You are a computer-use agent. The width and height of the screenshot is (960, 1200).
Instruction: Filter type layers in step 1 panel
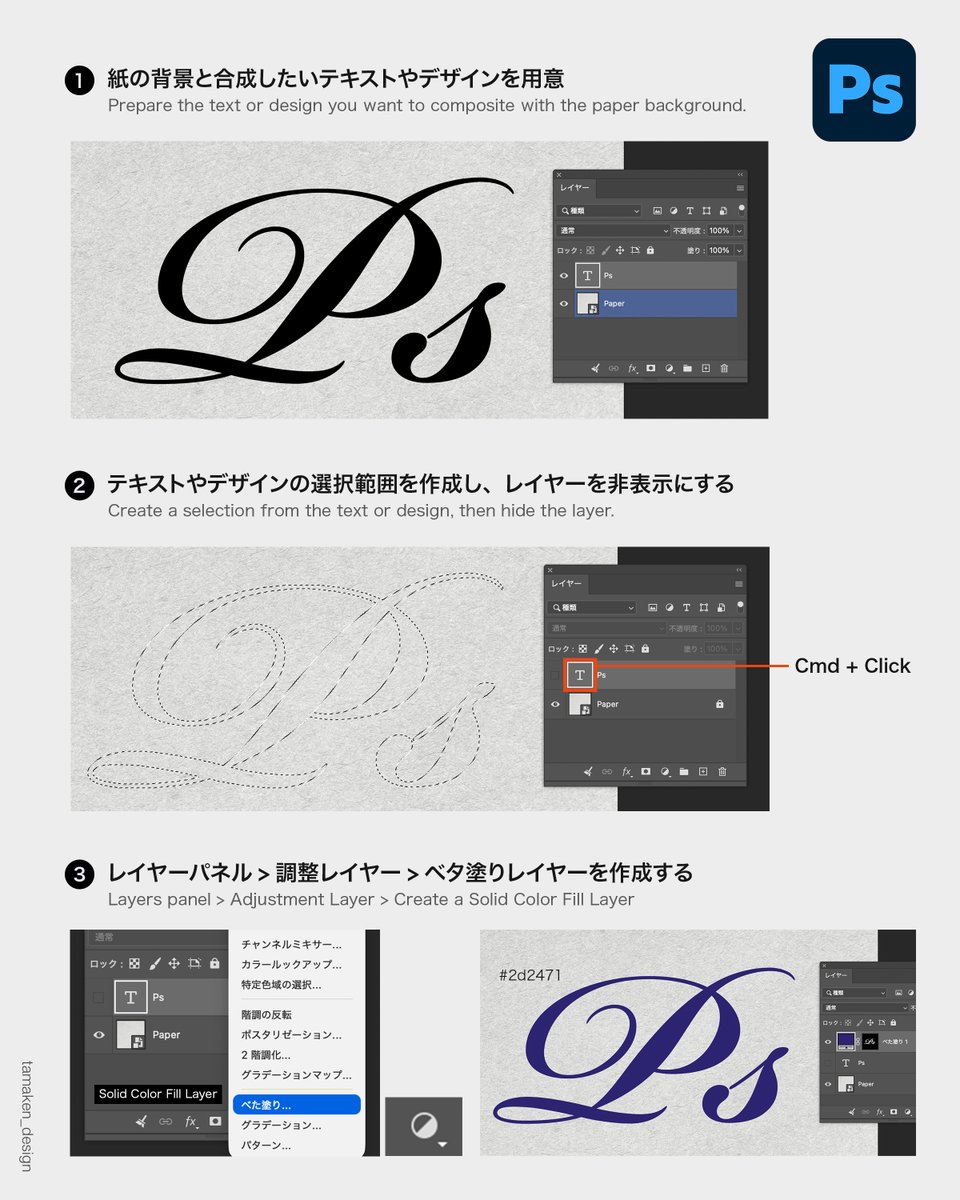tap(690, 211)
